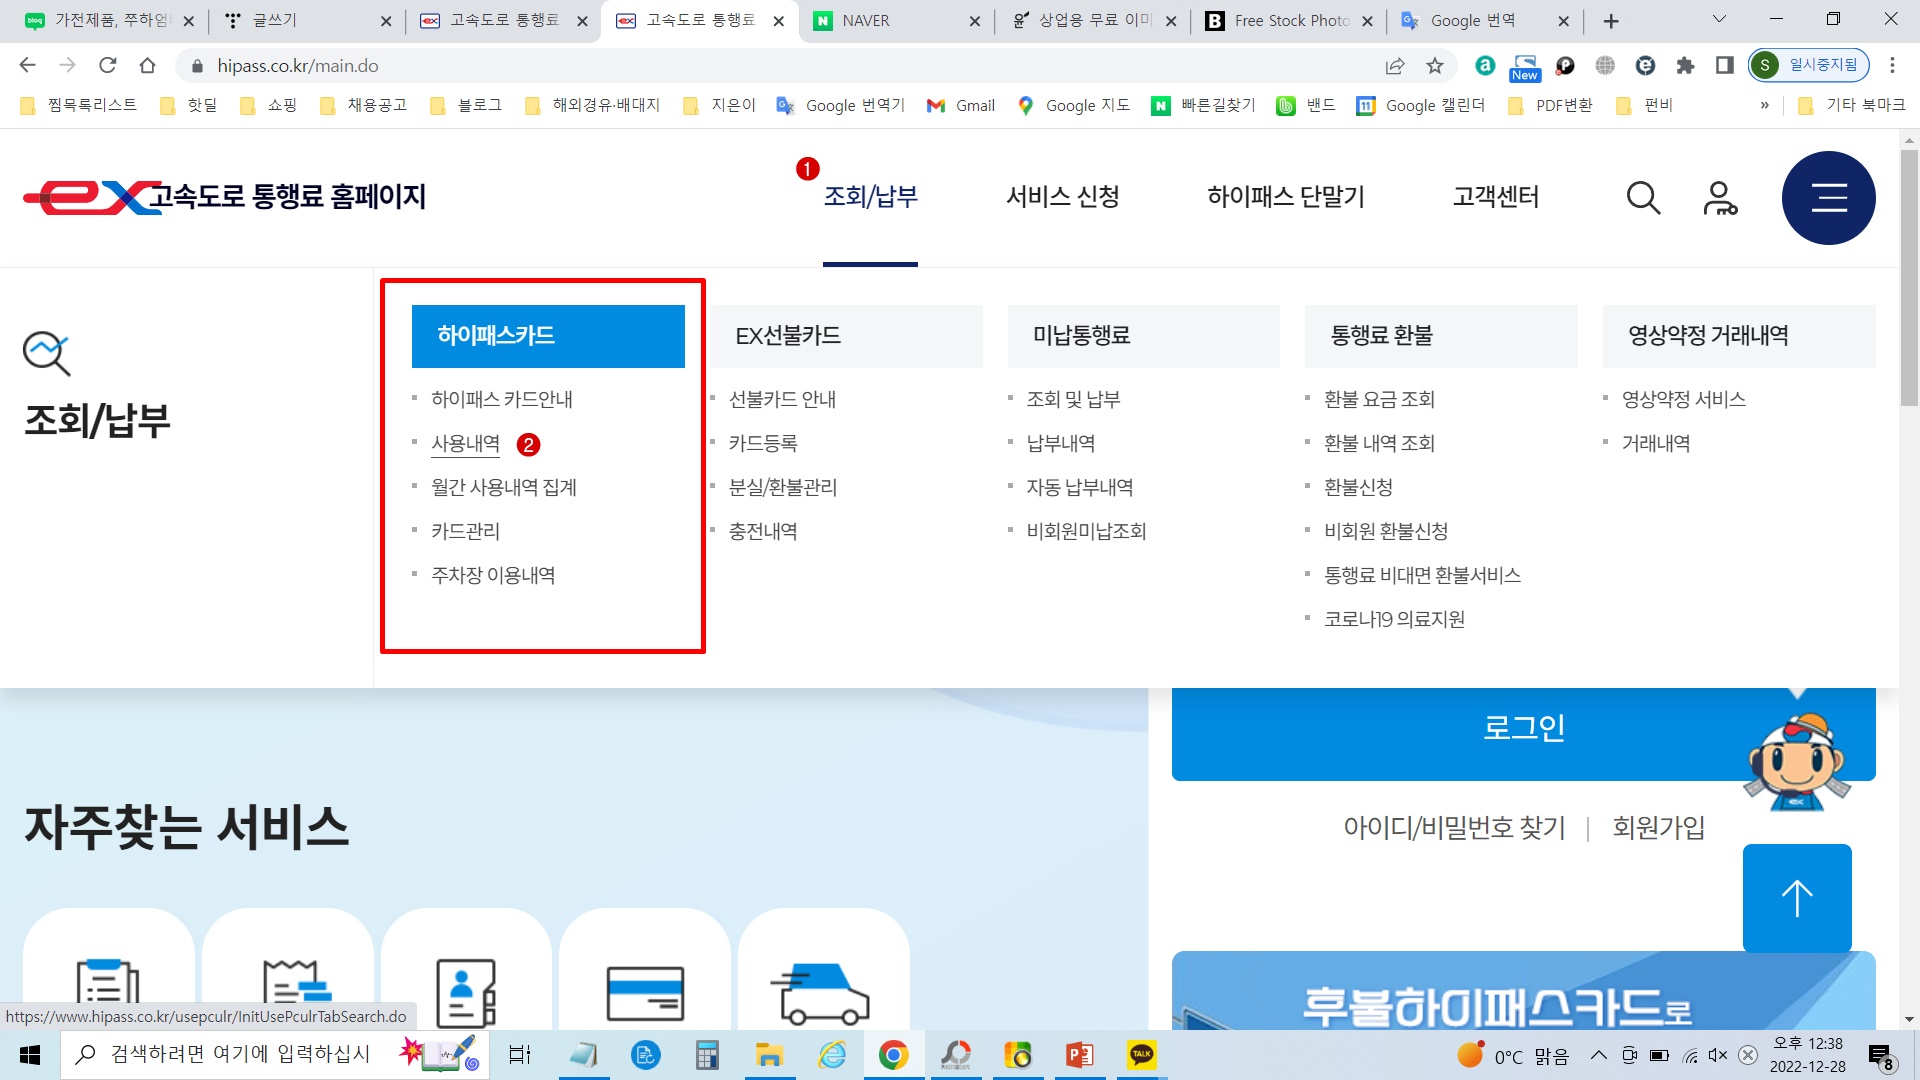Click the blue 로그인 button
1920x1080 pixels.
pos(1523,727)
